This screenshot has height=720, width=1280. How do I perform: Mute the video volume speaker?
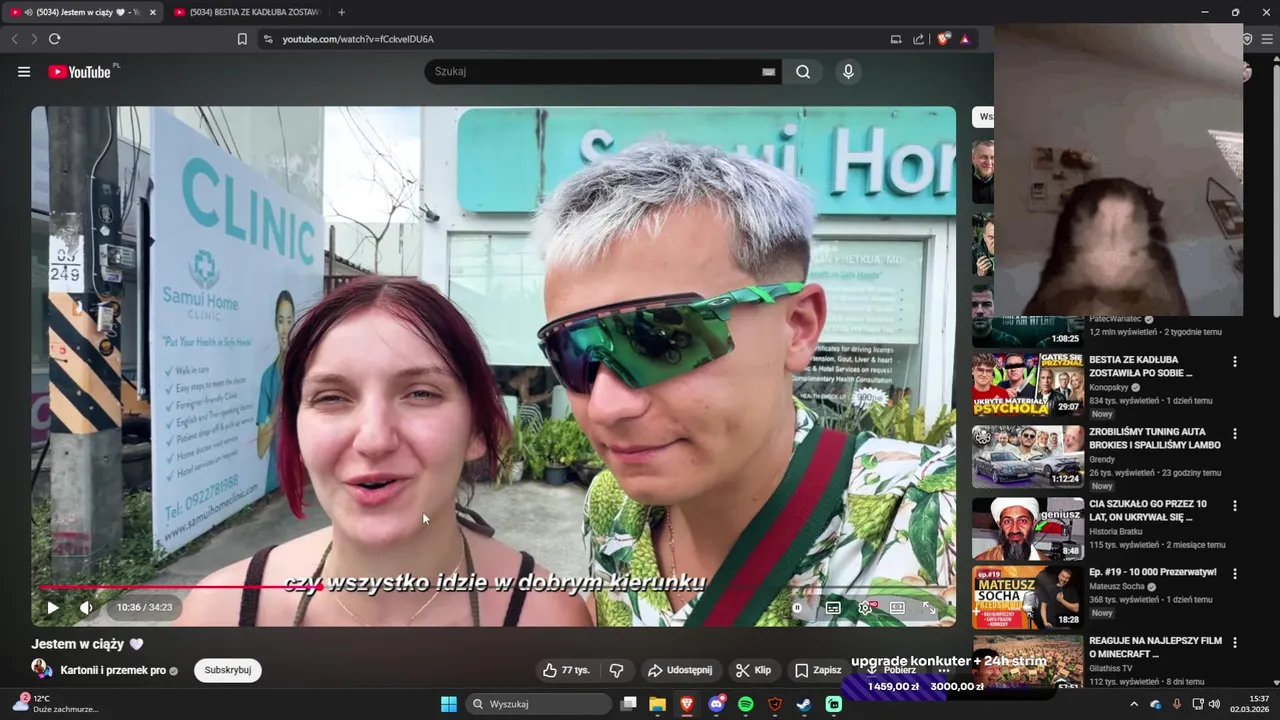(87, 607)
